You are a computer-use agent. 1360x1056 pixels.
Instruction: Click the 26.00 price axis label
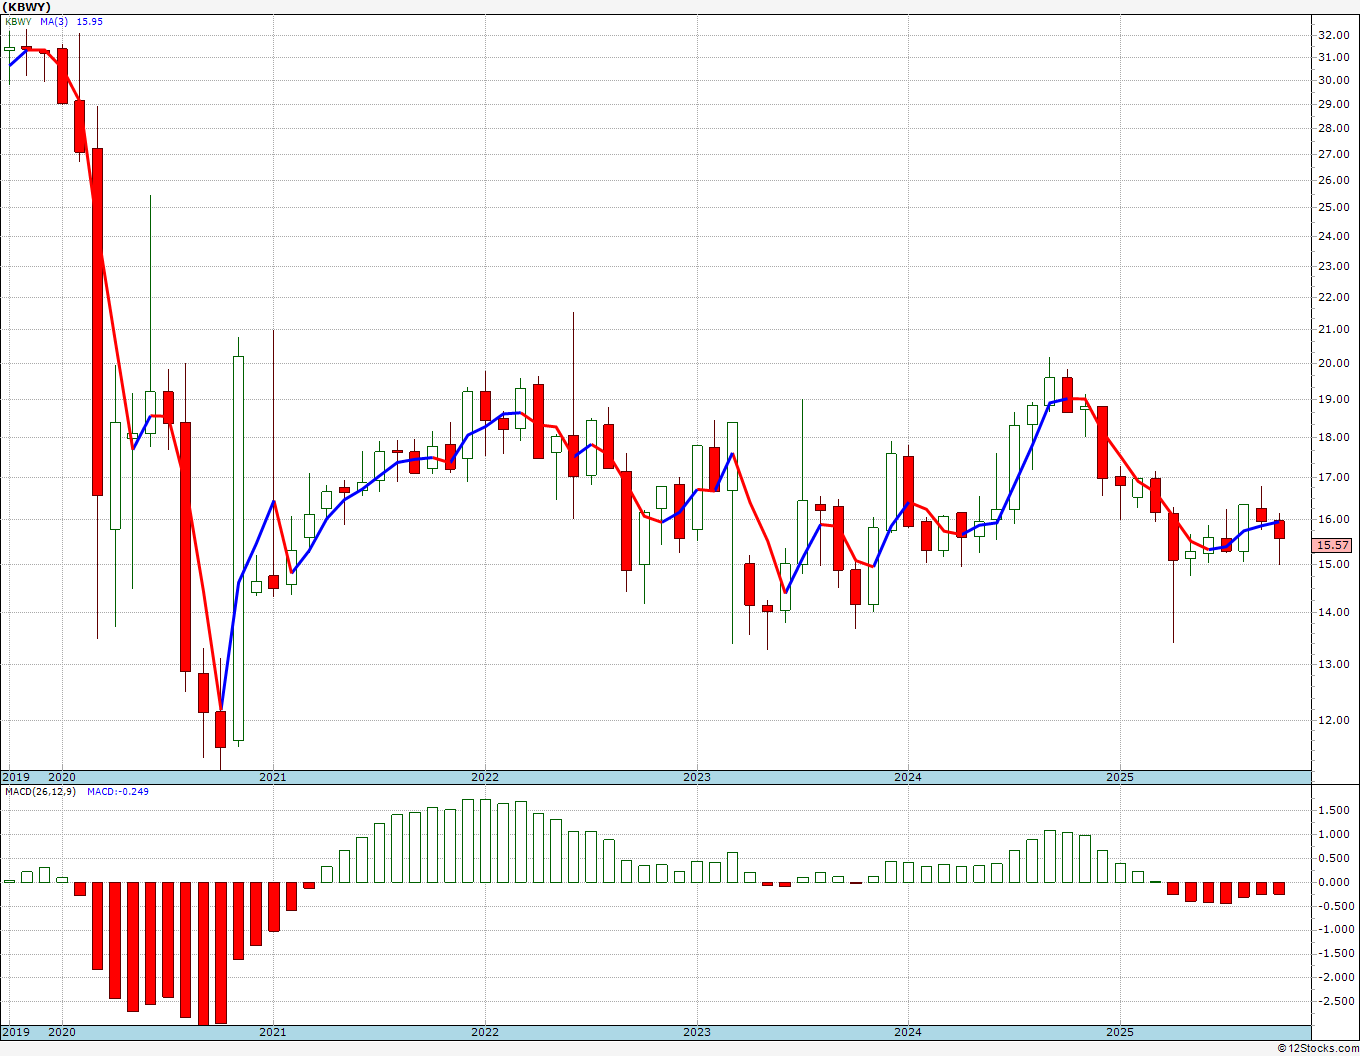pos(1333,180)
